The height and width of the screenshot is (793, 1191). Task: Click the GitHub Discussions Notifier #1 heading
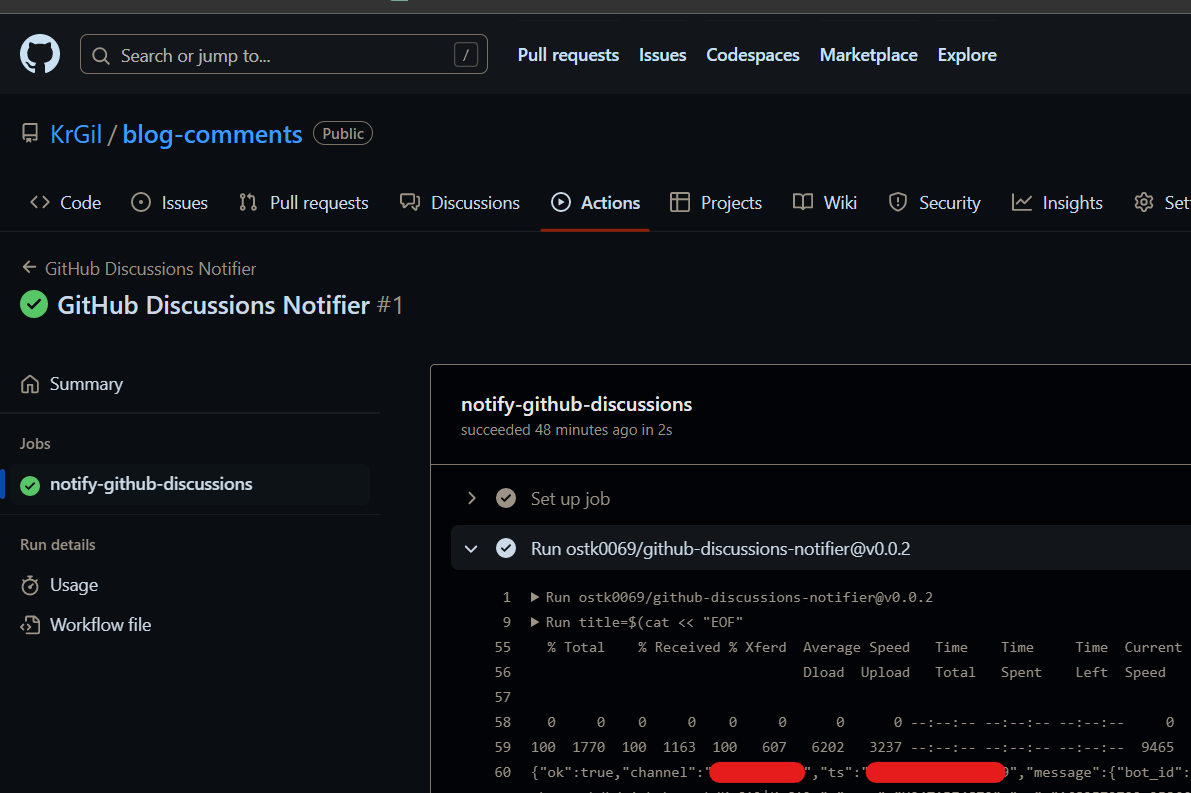(x=230, y=305)
